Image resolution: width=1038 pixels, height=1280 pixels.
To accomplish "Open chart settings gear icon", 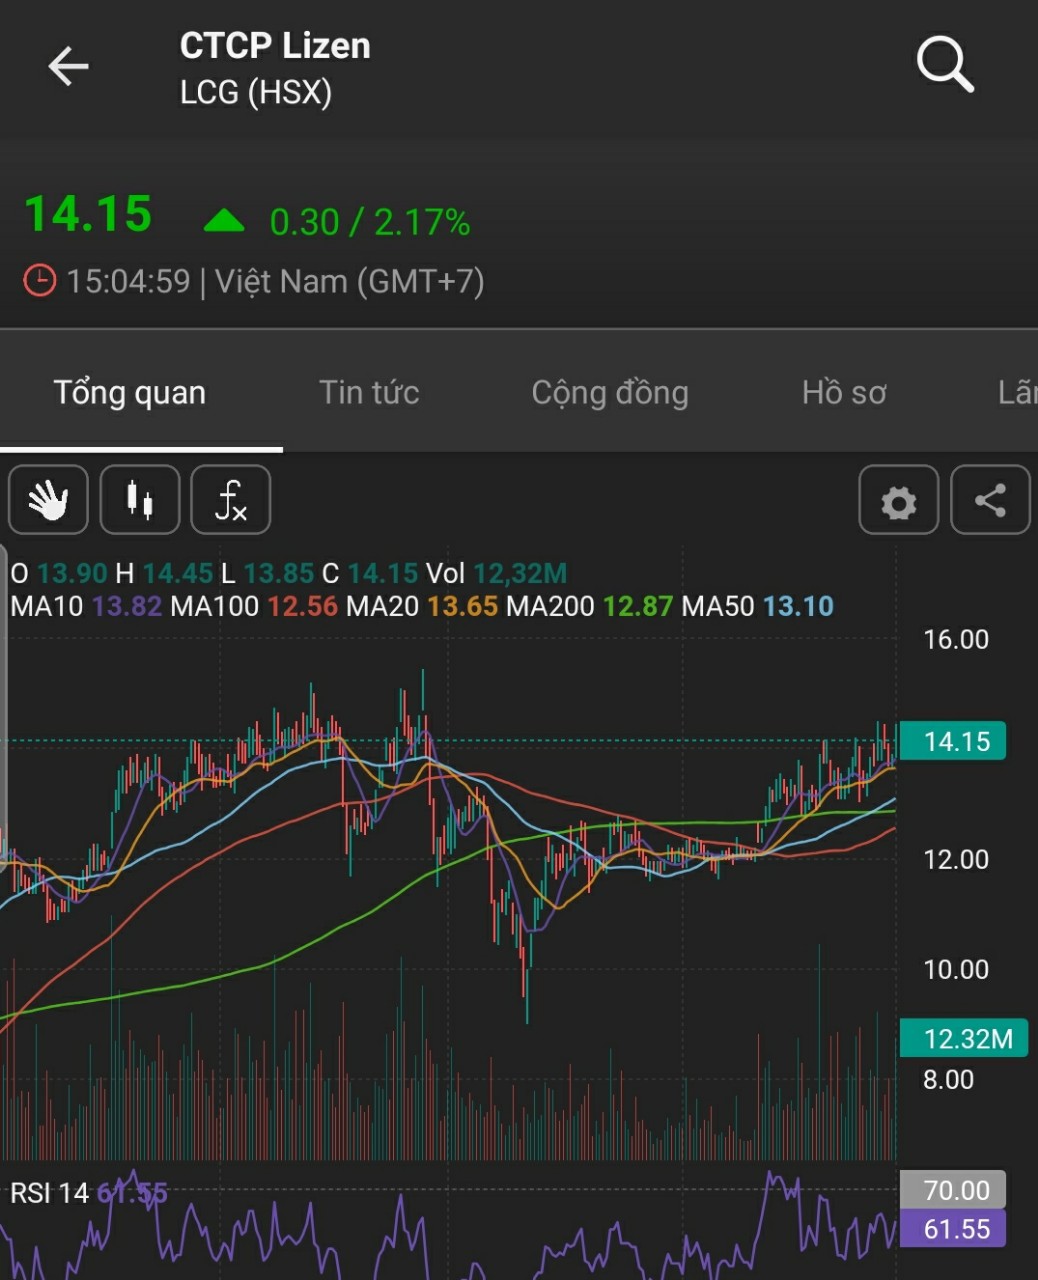I will coord(898,501).
